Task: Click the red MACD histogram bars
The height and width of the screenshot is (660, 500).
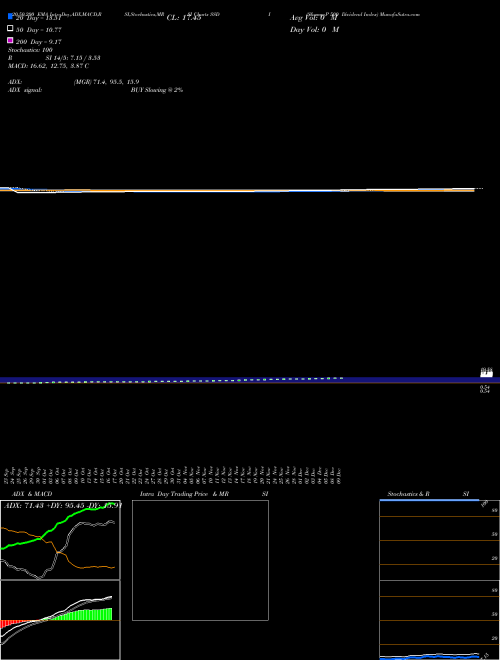Action: tap(11, 623)
